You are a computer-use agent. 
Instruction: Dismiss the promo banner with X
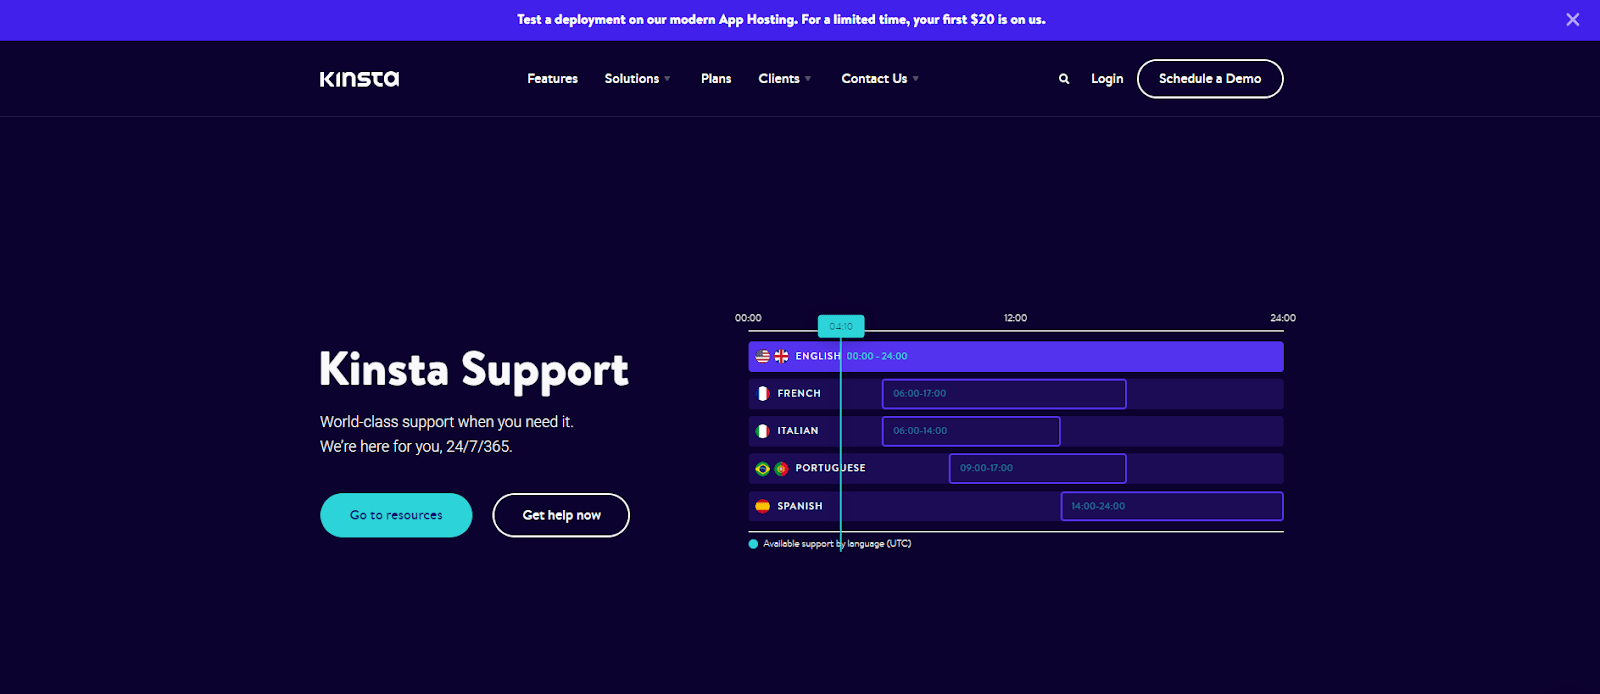(1572, 20)
